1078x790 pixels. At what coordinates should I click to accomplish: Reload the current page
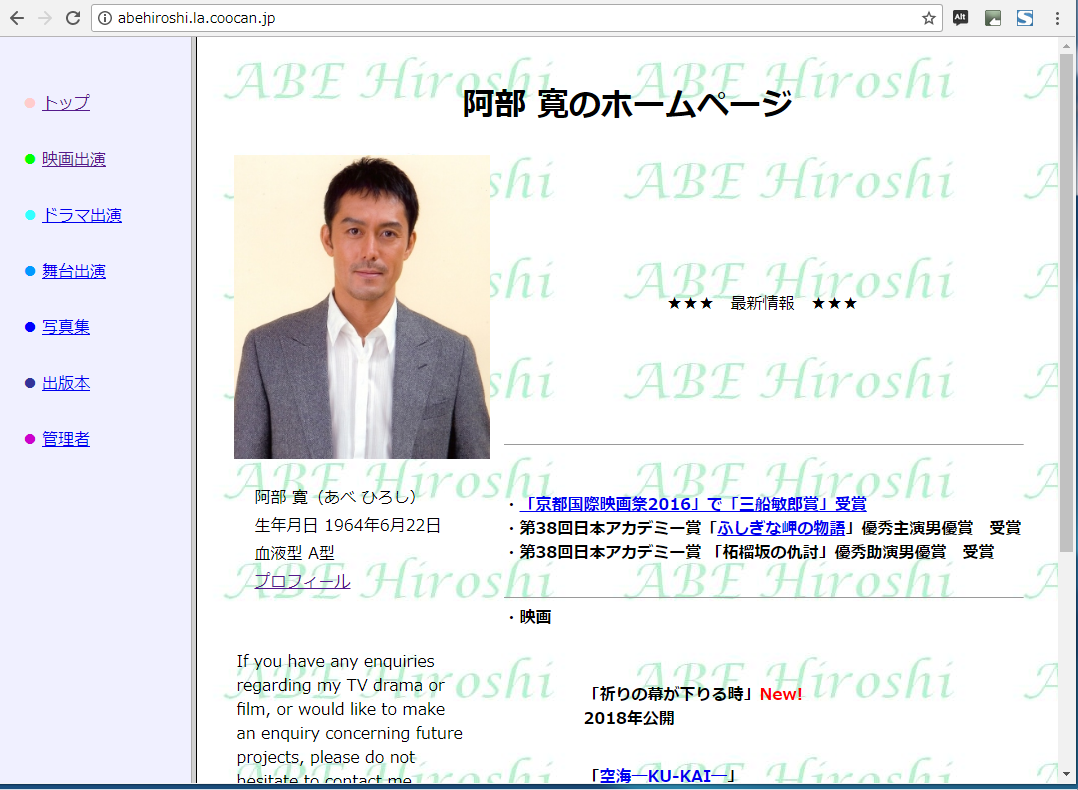(72, 18)
